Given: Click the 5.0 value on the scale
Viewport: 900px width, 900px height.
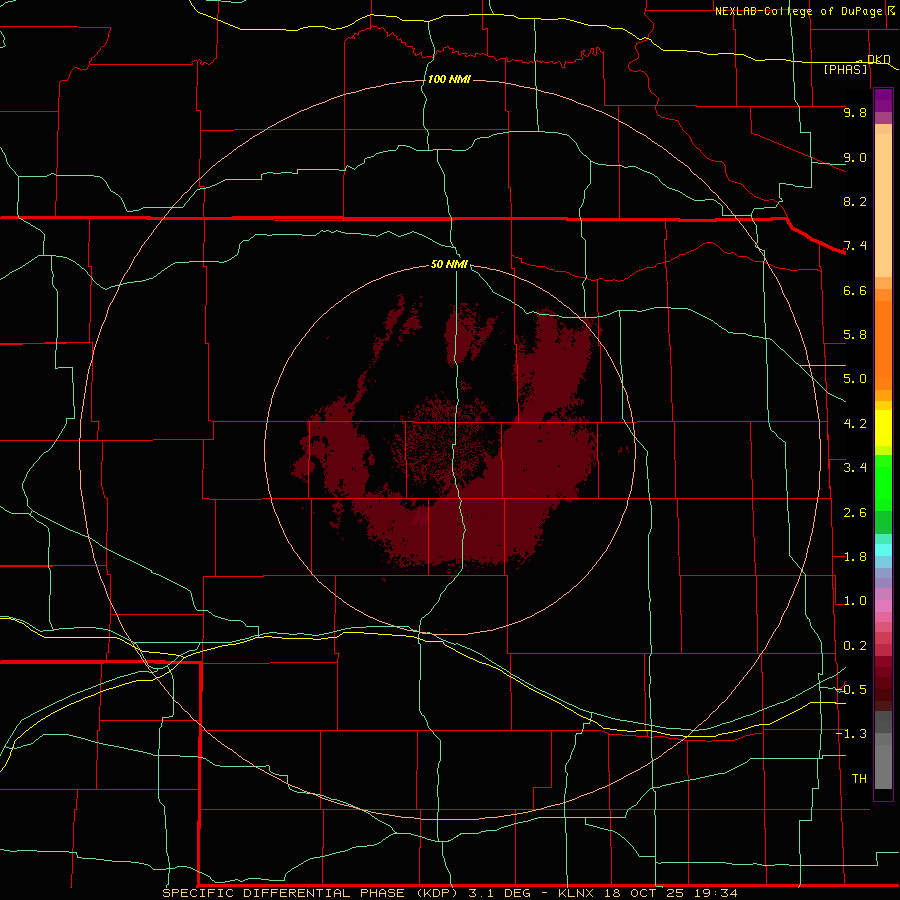Looking at the screenshot, I should [855, 379].
